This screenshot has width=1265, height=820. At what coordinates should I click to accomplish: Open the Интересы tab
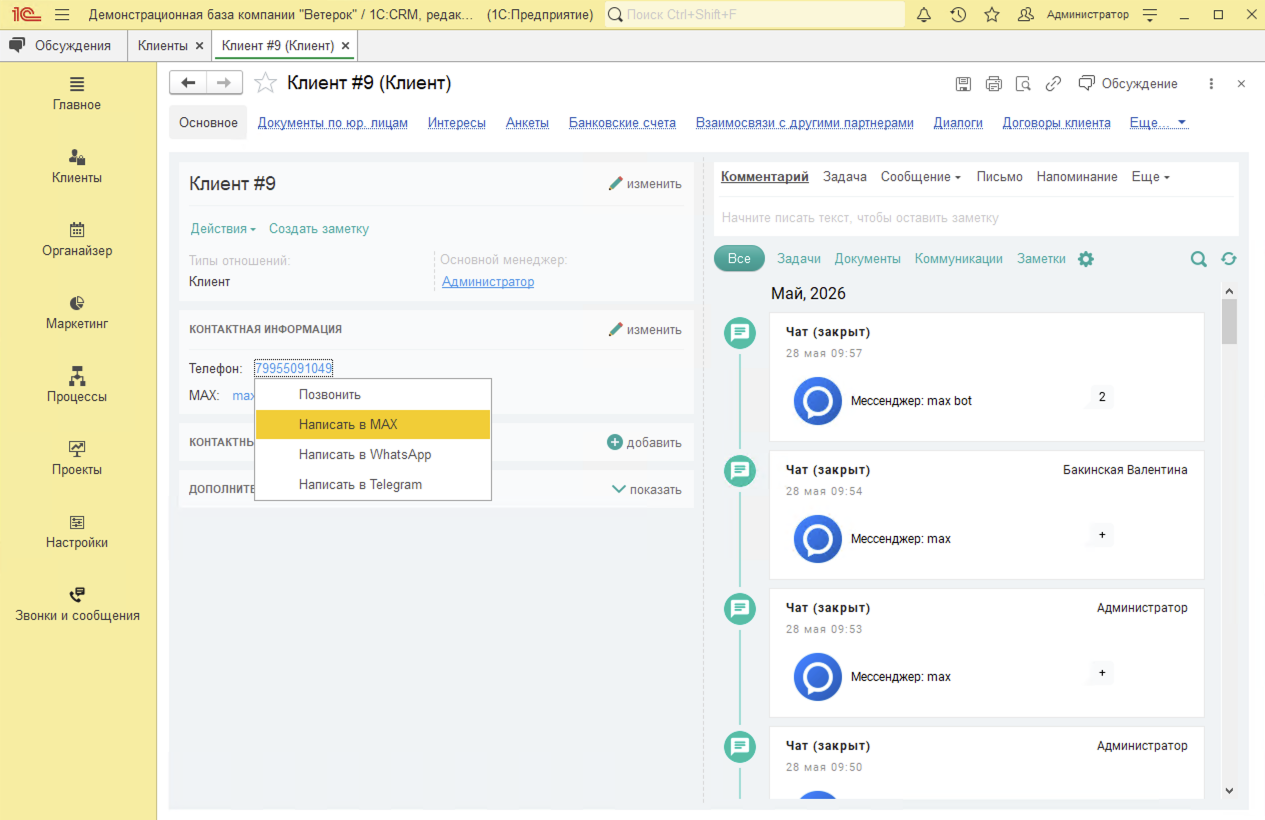457,123
